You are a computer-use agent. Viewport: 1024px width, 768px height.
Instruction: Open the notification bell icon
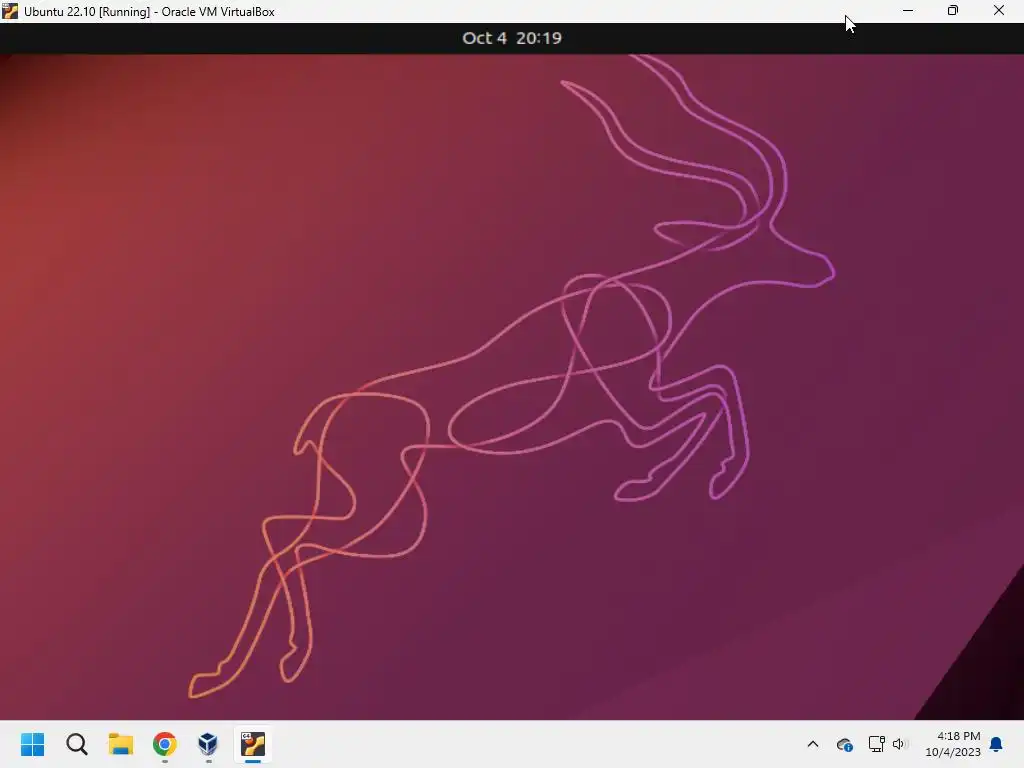coord(996,744)
